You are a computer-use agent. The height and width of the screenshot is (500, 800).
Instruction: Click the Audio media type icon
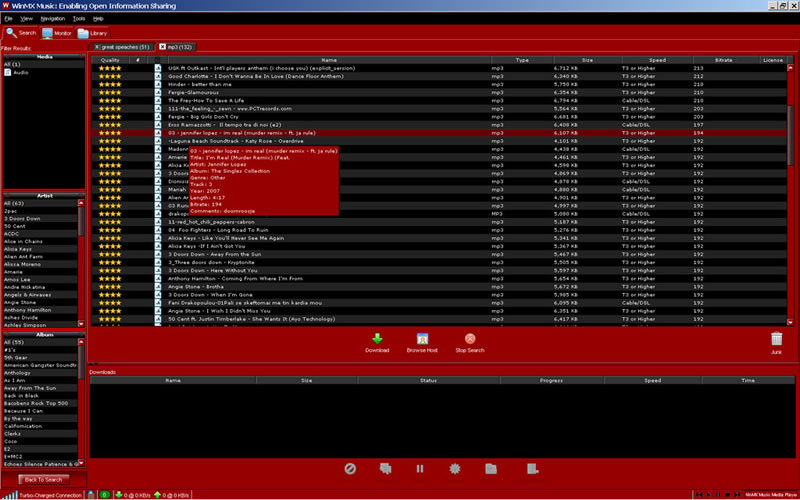click(8, 72)
